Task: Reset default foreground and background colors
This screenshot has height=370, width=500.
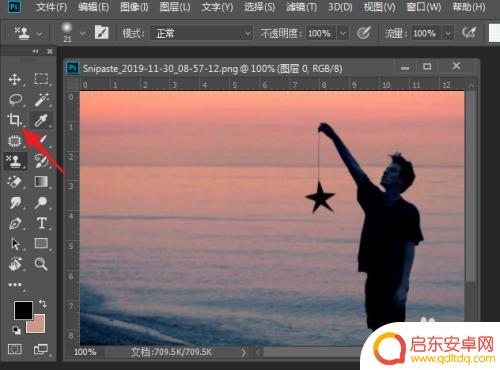Action: click(x=16, y=330)
